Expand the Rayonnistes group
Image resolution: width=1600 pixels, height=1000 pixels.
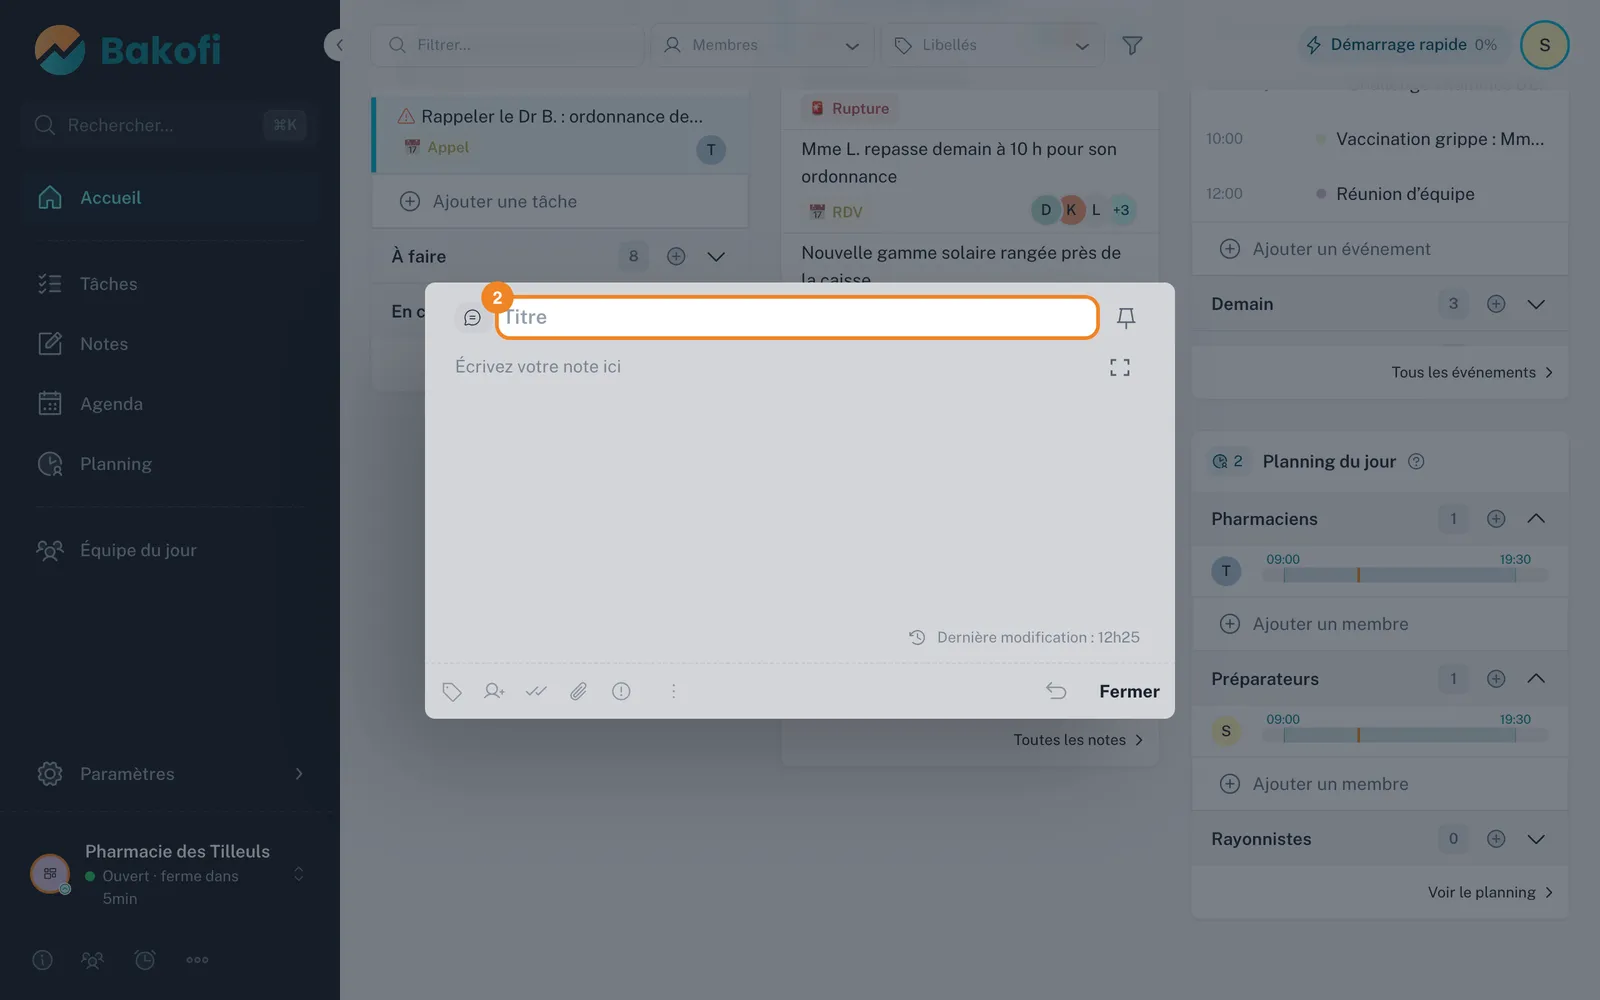(1536, 839)
